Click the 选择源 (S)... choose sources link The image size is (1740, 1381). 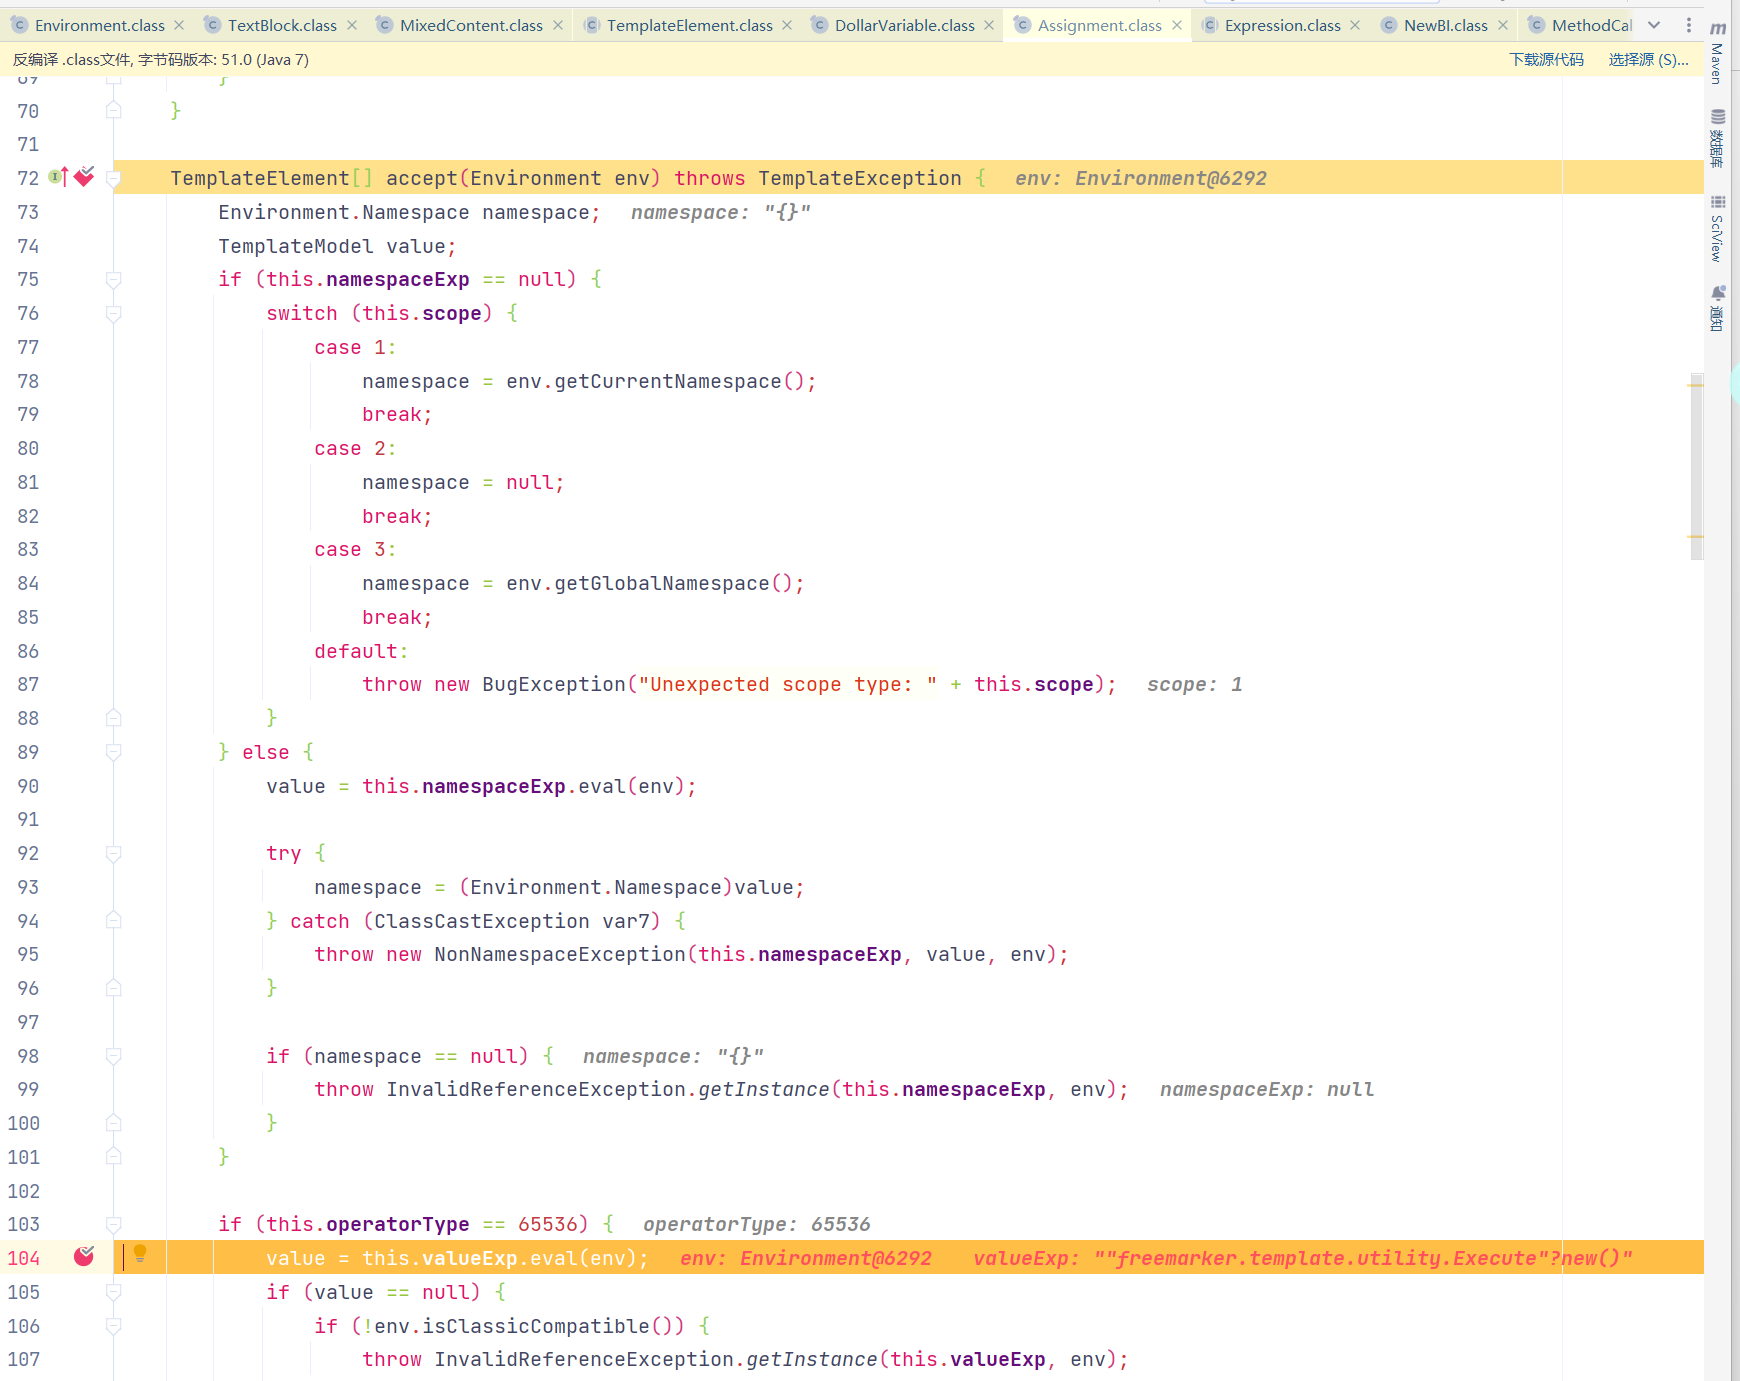pos(1648,60)
